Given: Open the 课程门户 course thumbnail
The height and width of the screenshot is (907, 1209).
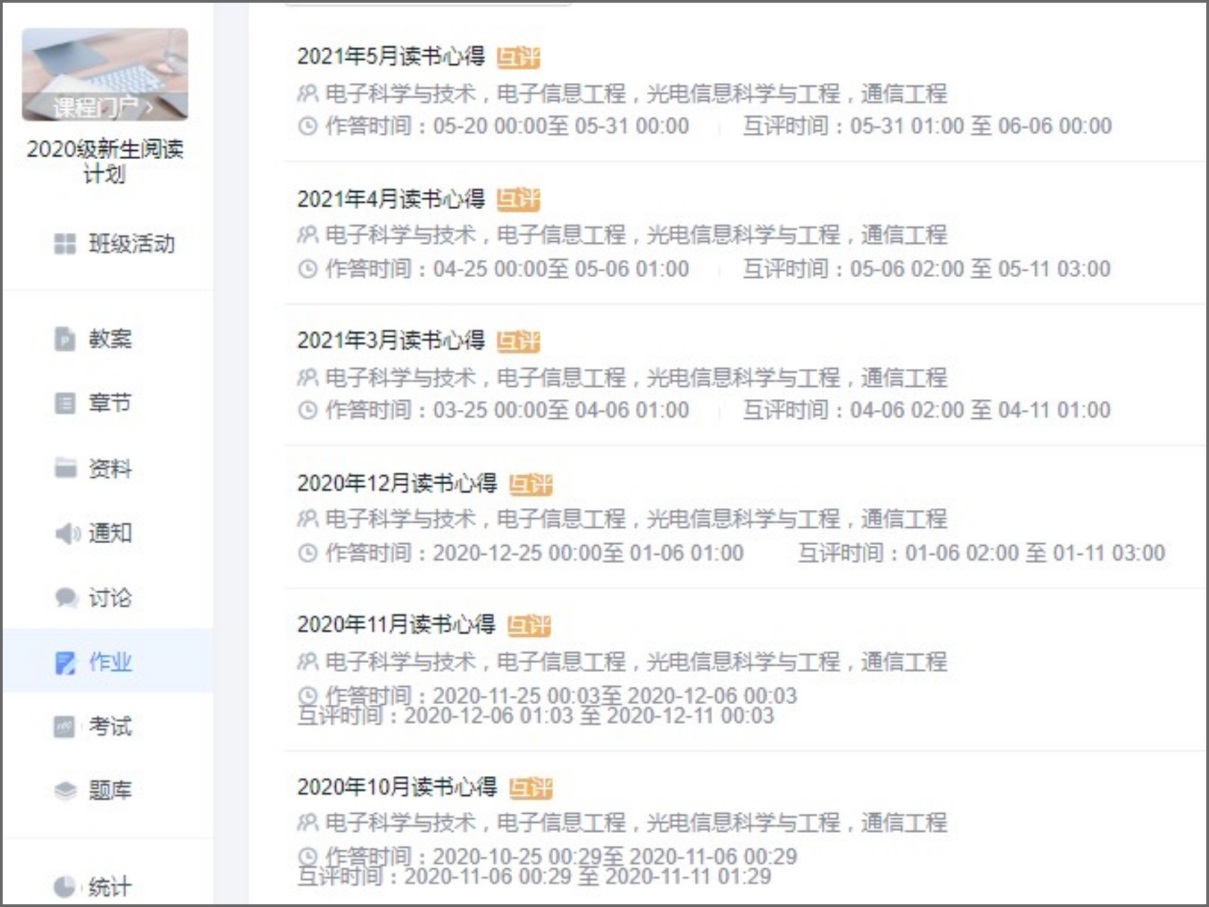Looking at the screenshot, I should pos(105,74).
